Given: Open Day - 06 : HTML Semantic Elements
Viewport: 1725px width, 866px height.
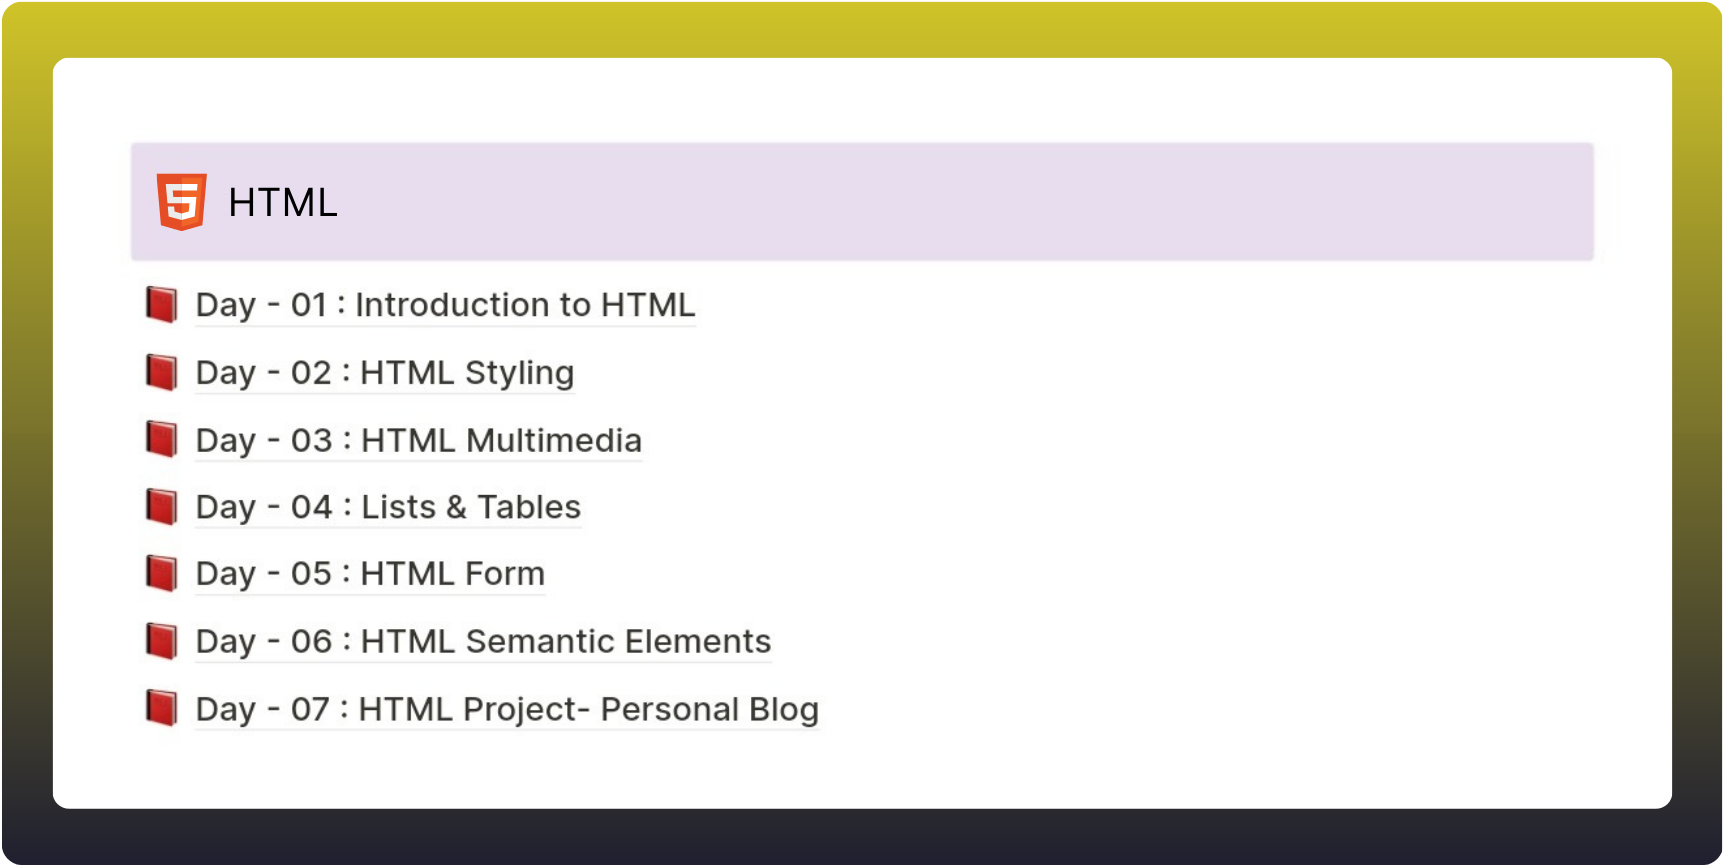Looking at the screenshot, I should tap(483, 642).
